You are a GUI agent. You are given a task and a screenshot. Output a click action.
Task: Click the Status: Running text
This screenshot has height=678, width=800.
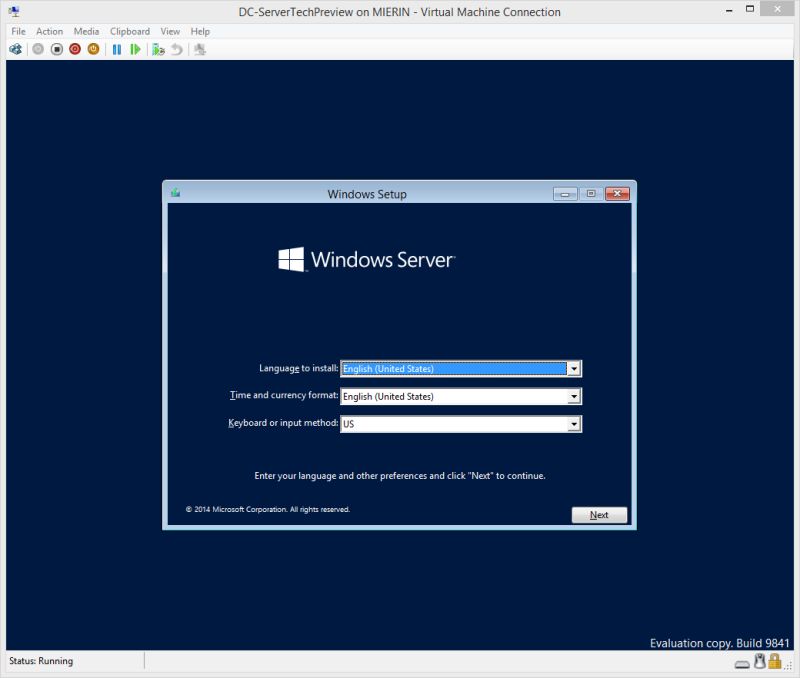click(41, 661)
